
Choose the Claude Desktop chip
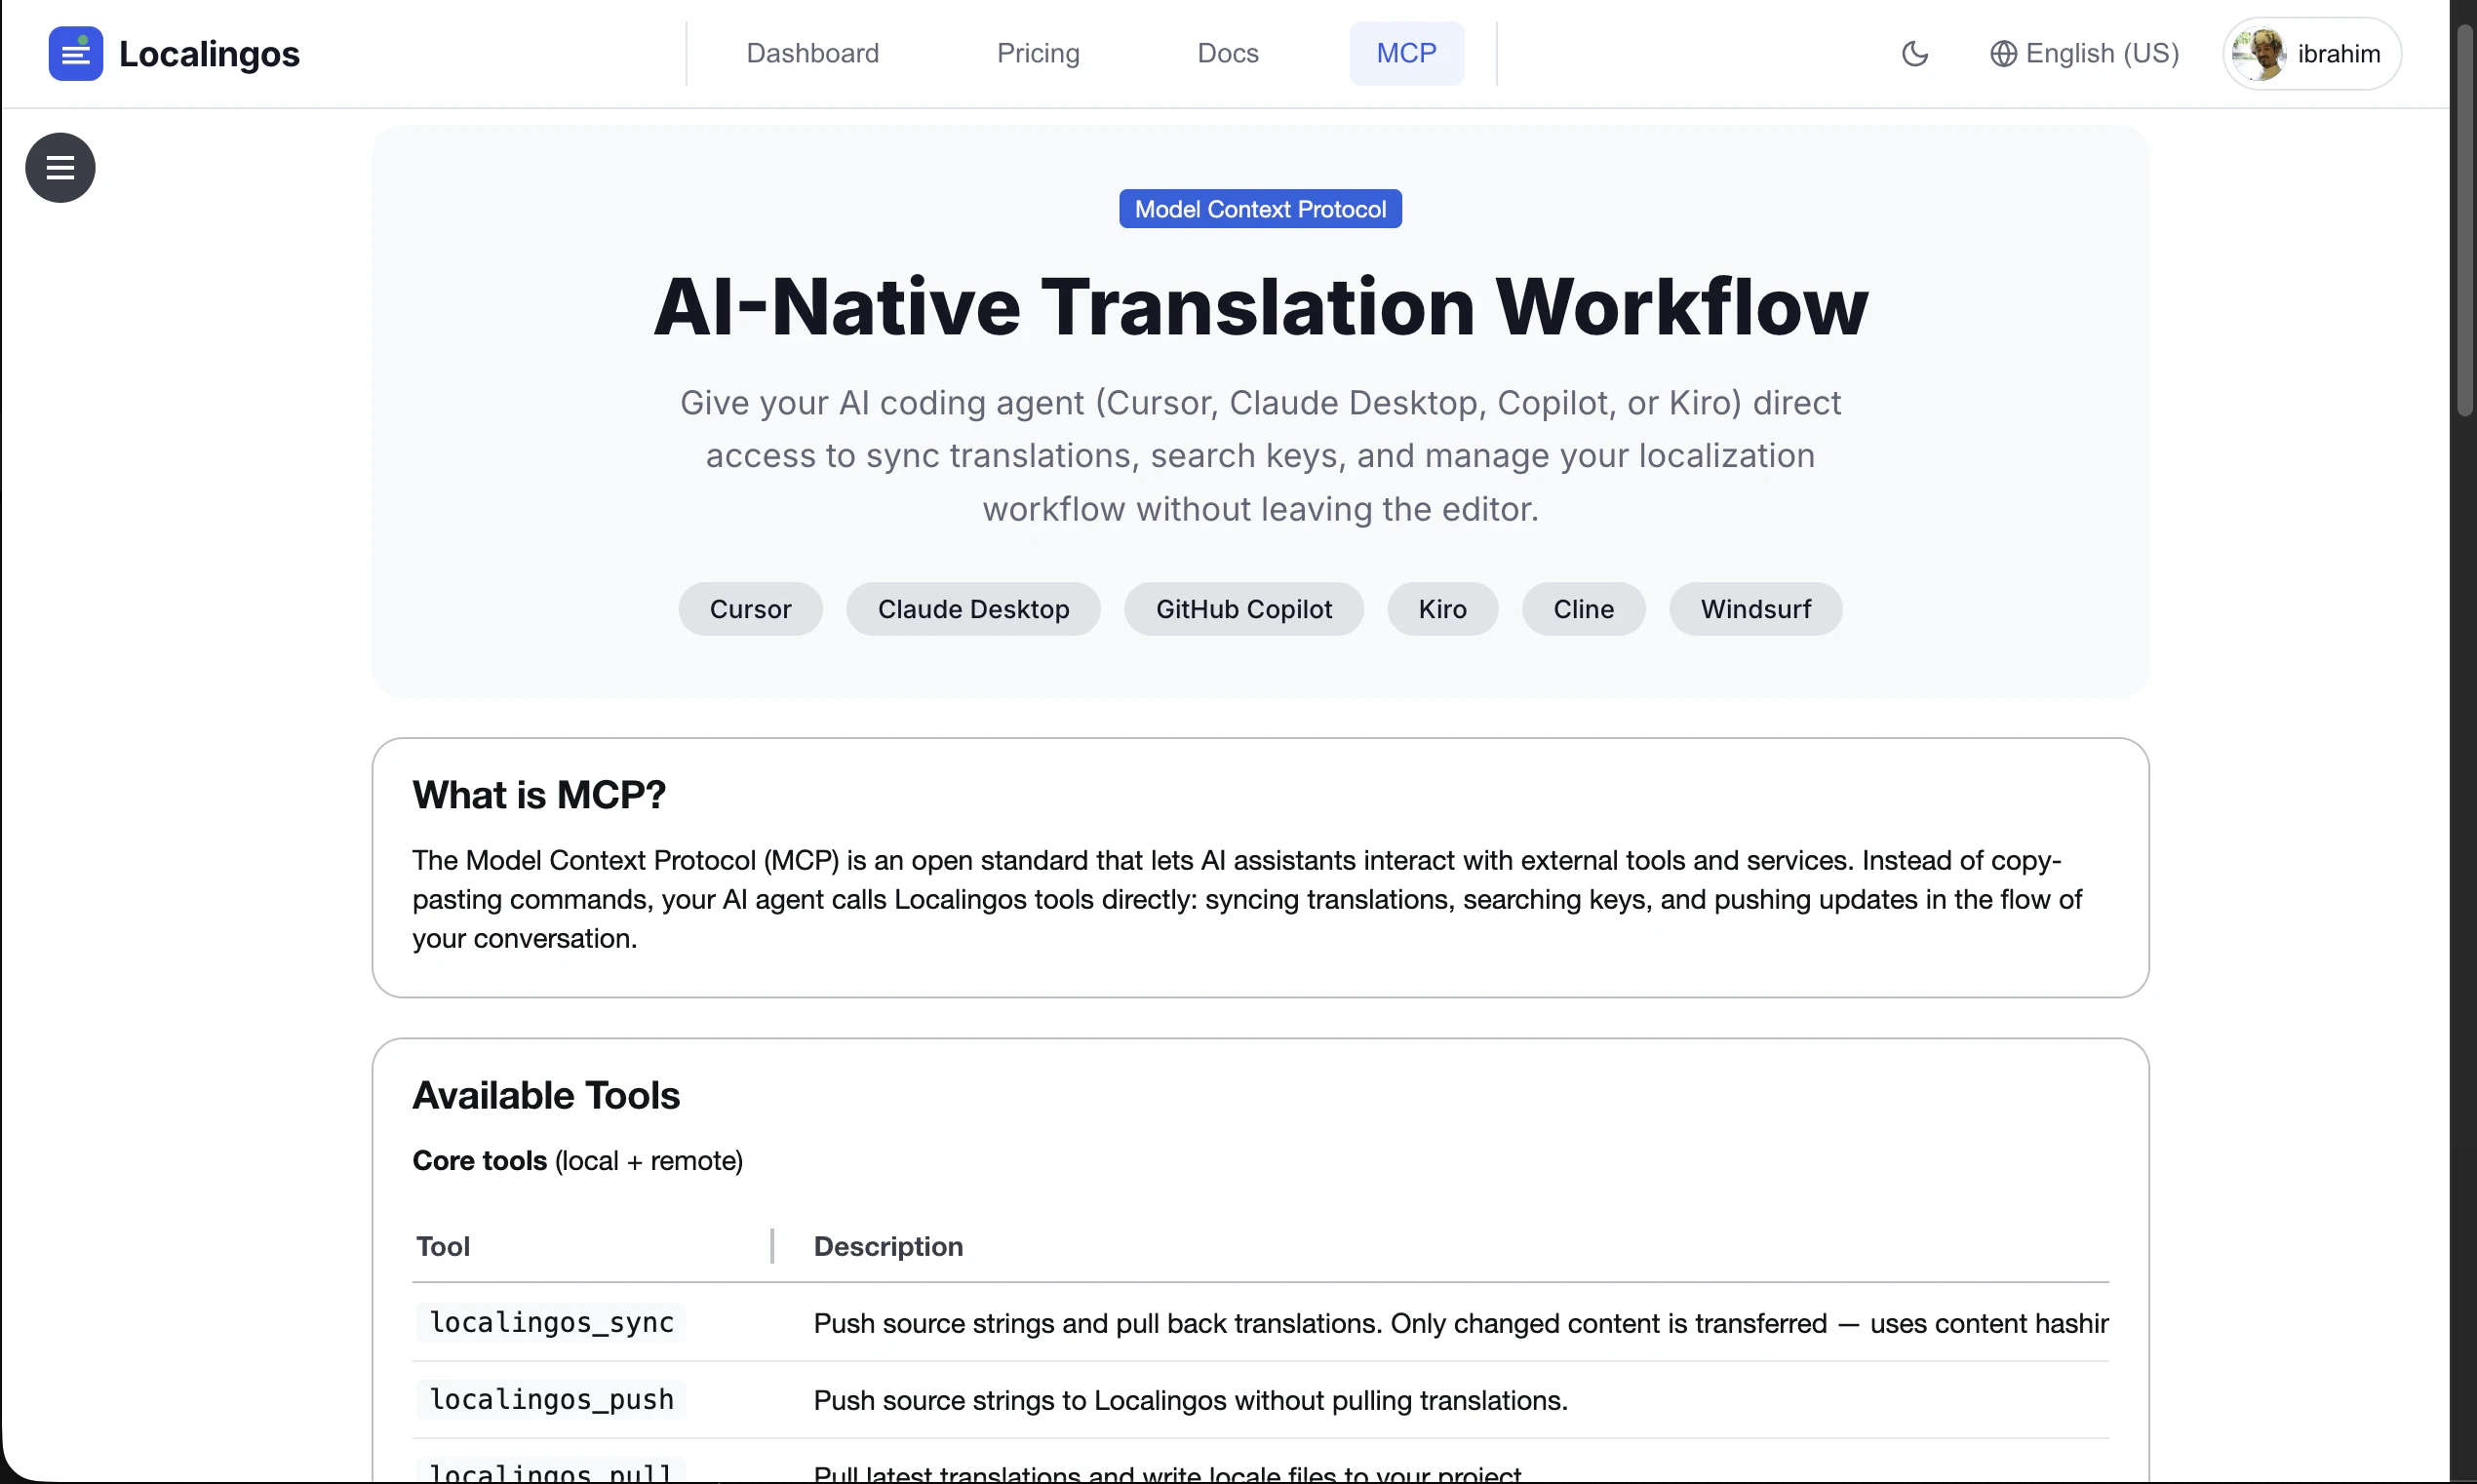click(972, 609)
